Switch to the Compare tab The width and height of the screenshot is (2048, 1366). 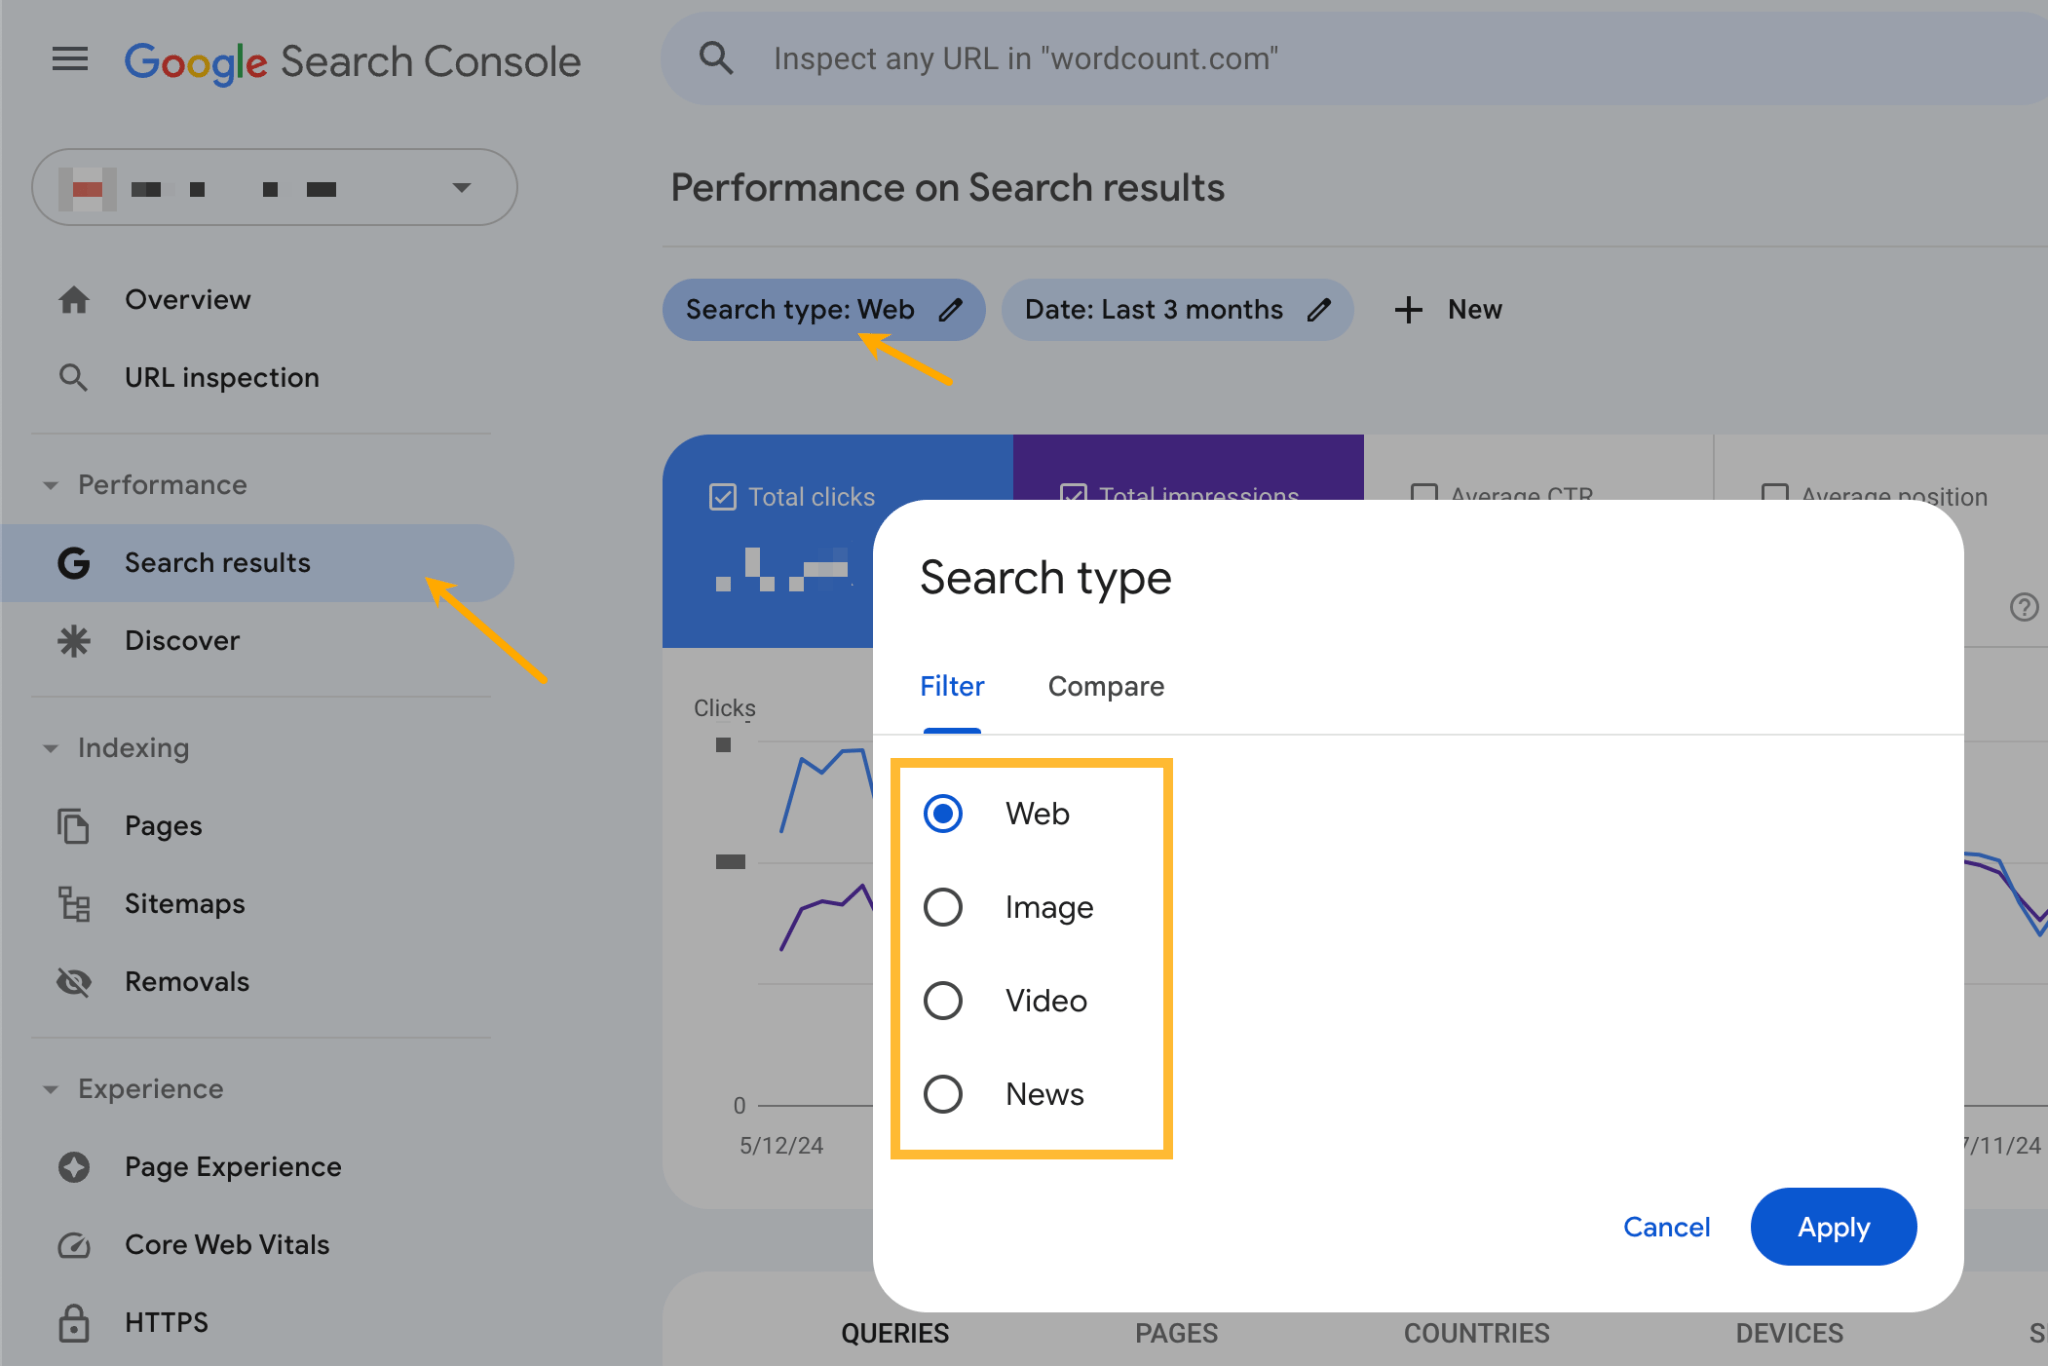point(1105,683)
